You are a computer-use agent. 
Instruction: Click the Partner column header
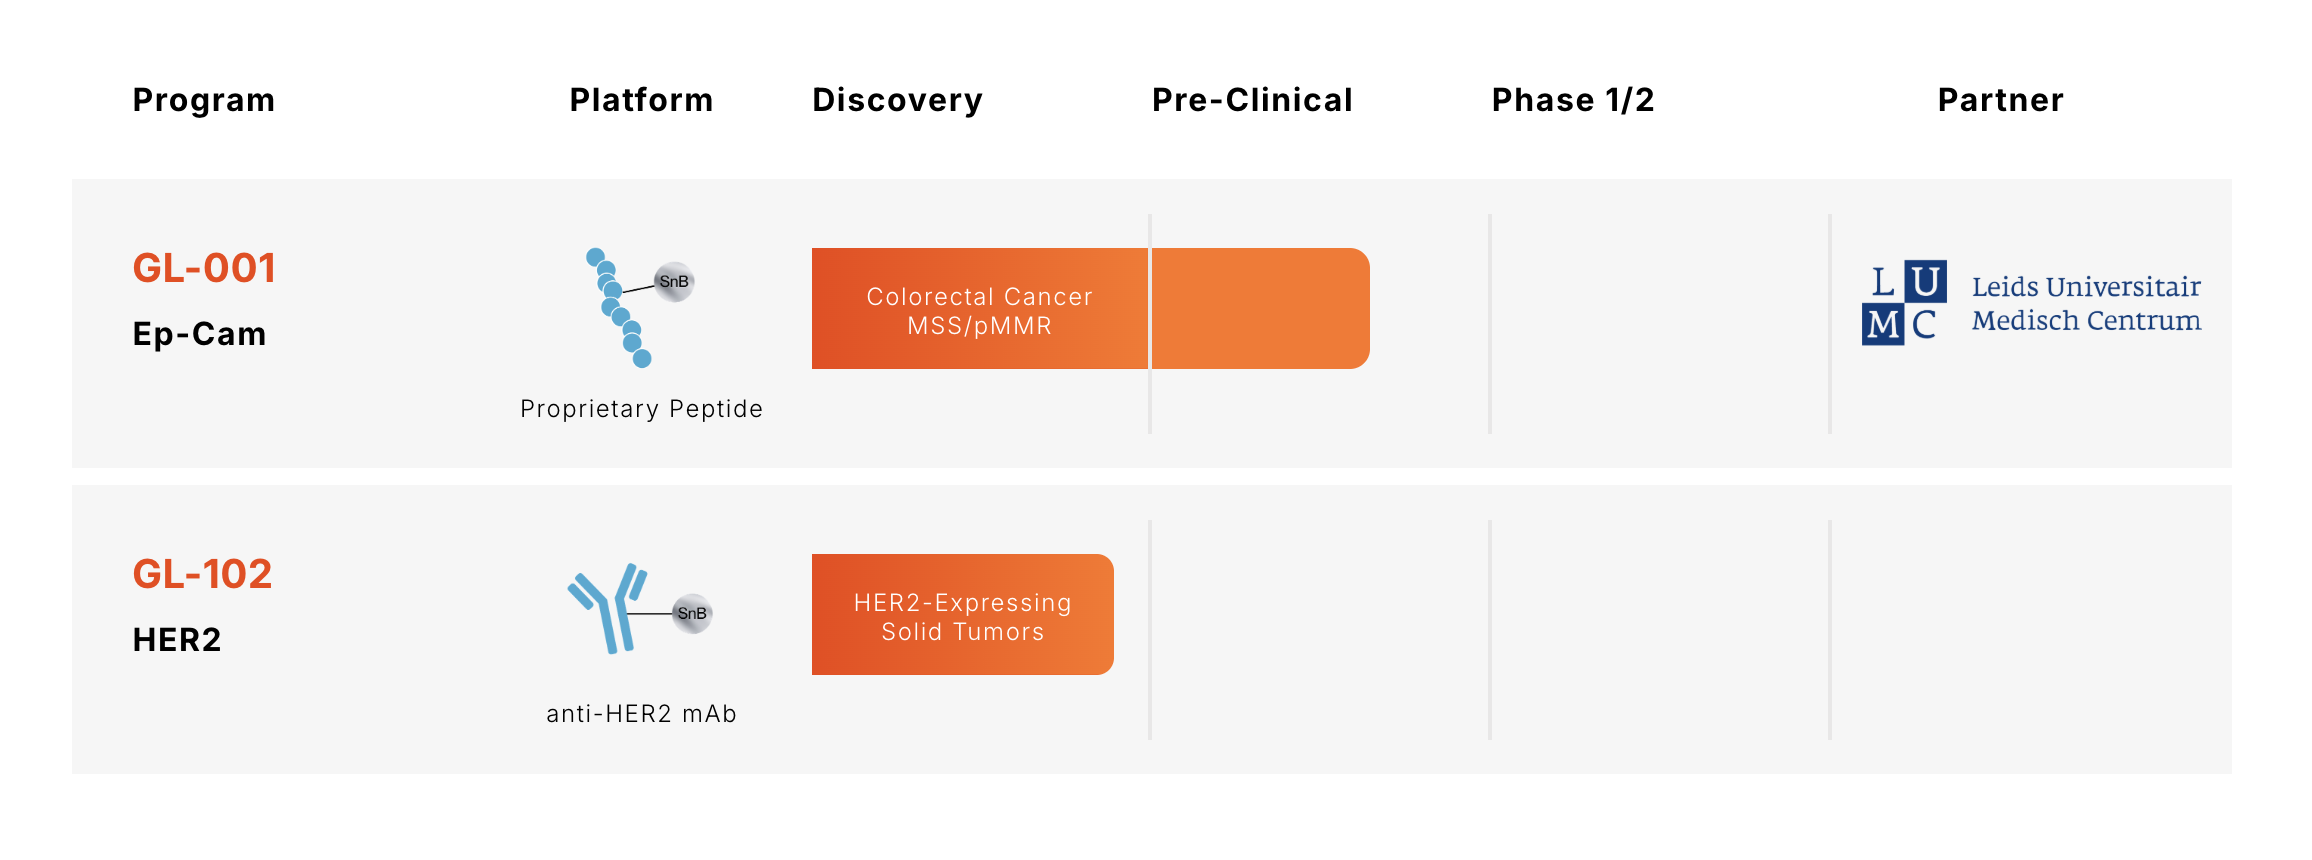tap(2000, 100)
